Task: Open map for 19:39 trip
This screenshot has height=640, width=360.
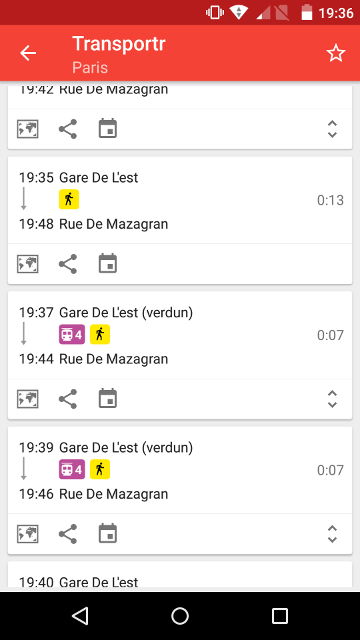Action: [x=28, y=534]
